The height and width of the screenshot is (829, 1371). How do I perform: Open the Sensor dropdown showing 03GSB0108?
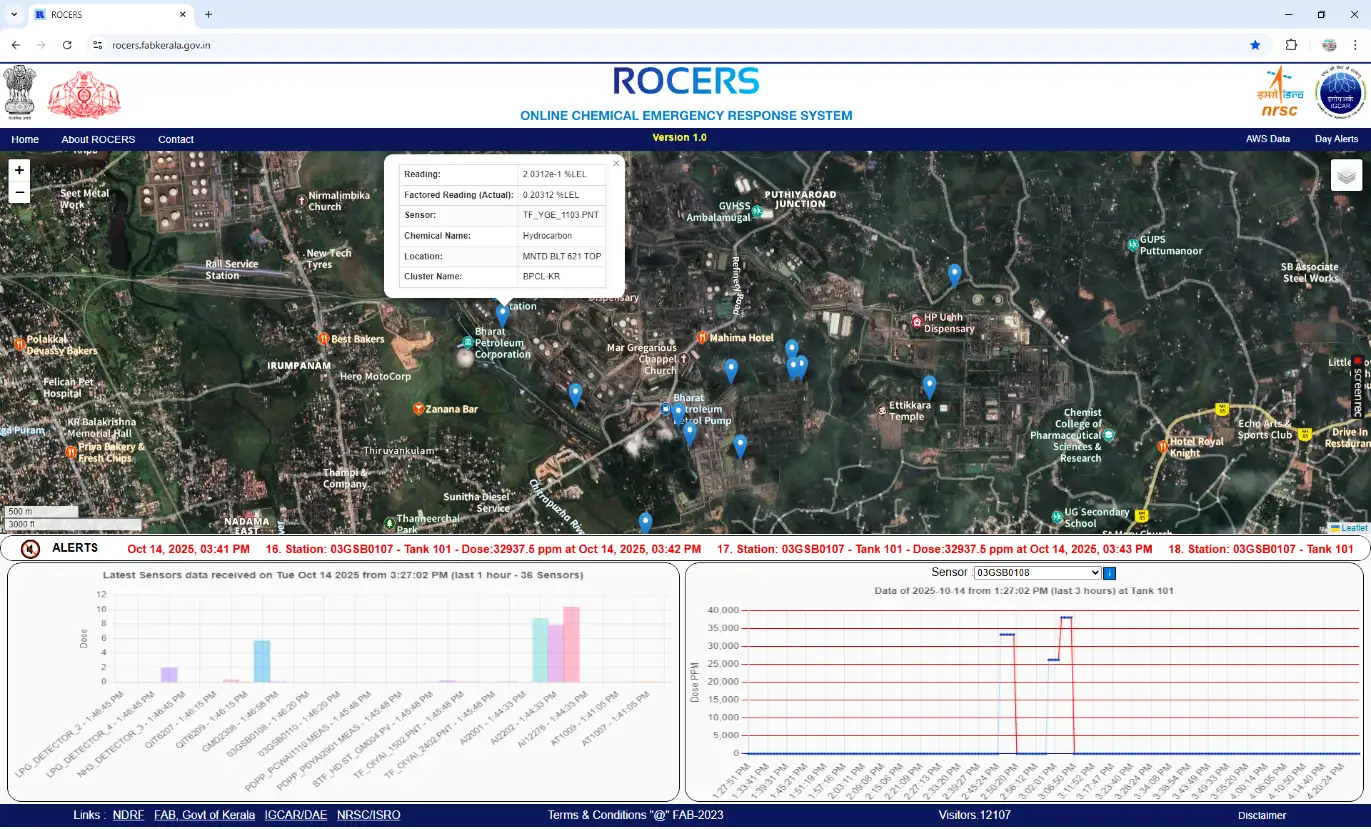[1037, 572]
